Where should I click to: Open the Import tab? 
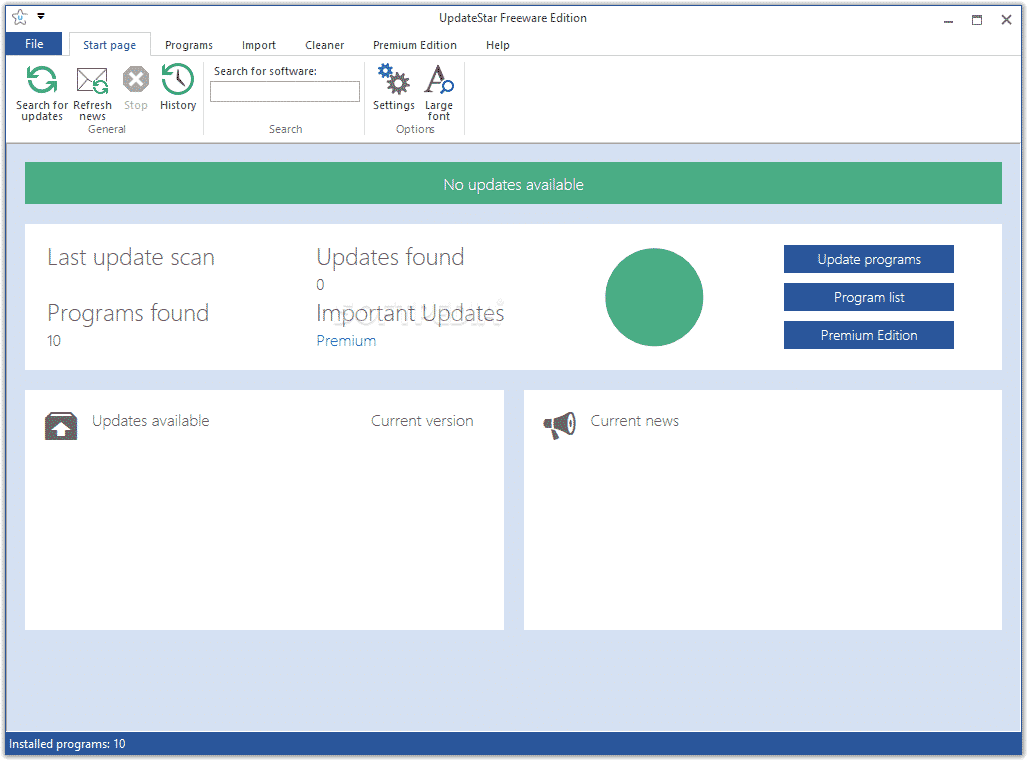[259, 45]
